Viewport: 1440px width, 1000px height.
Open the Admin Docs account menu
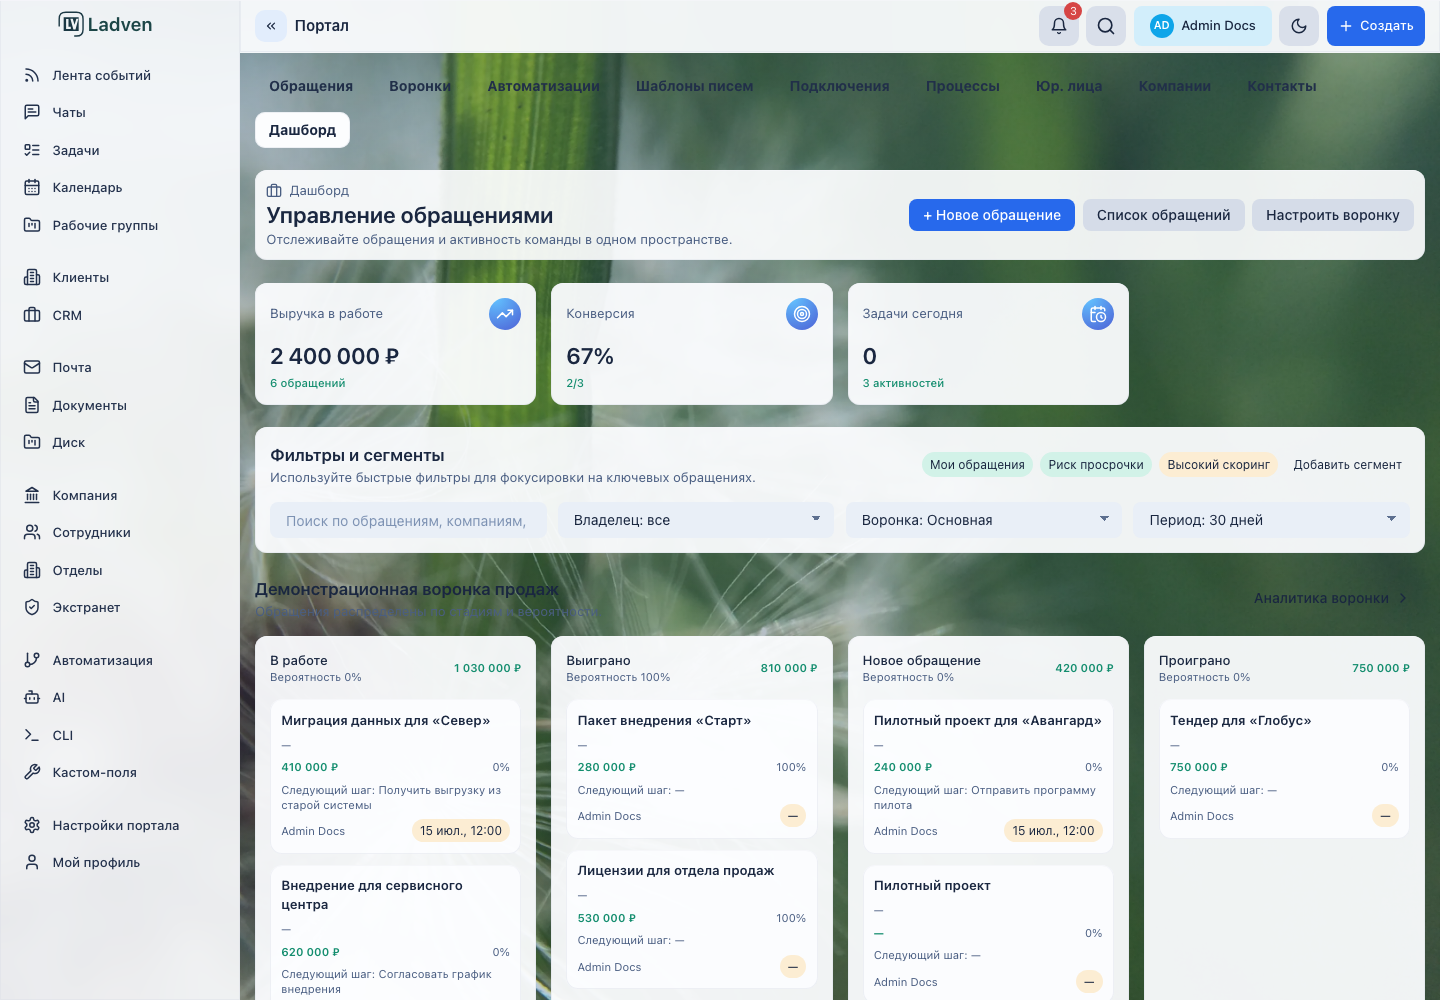click(1203, 26)
